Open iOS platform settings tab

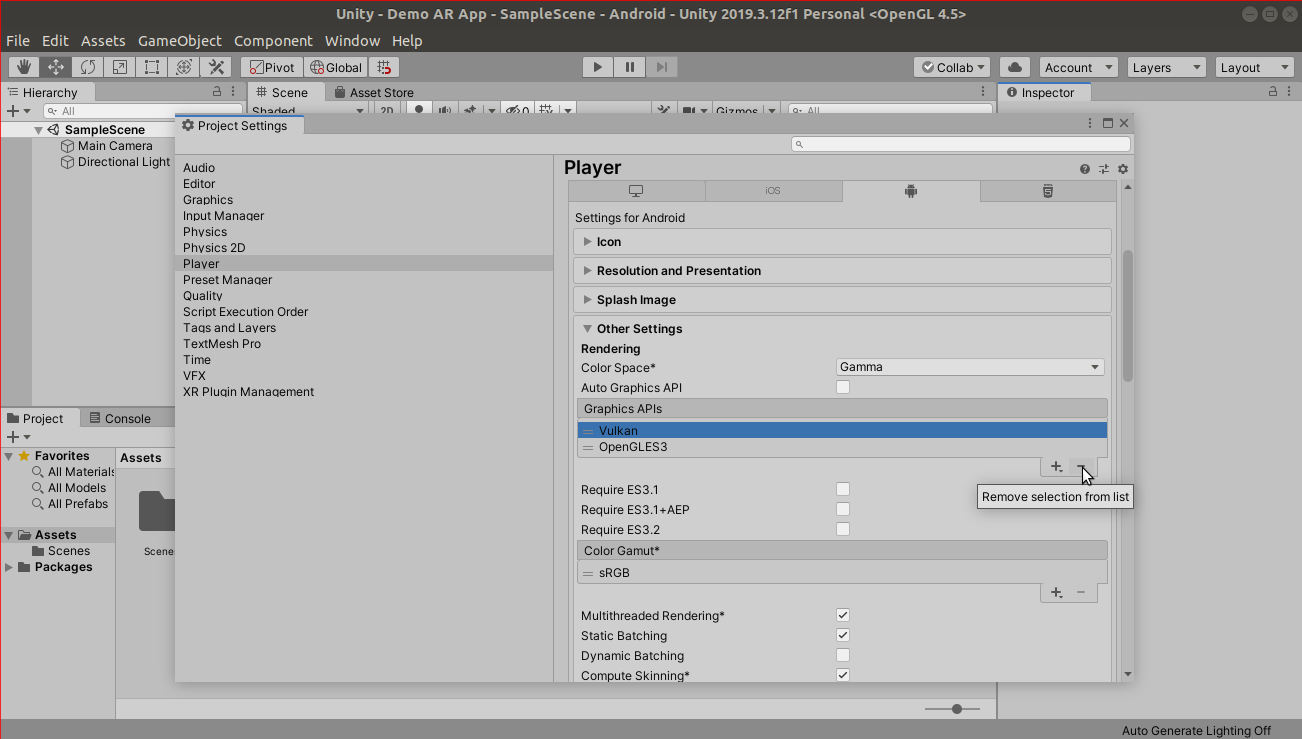(773, 191)
